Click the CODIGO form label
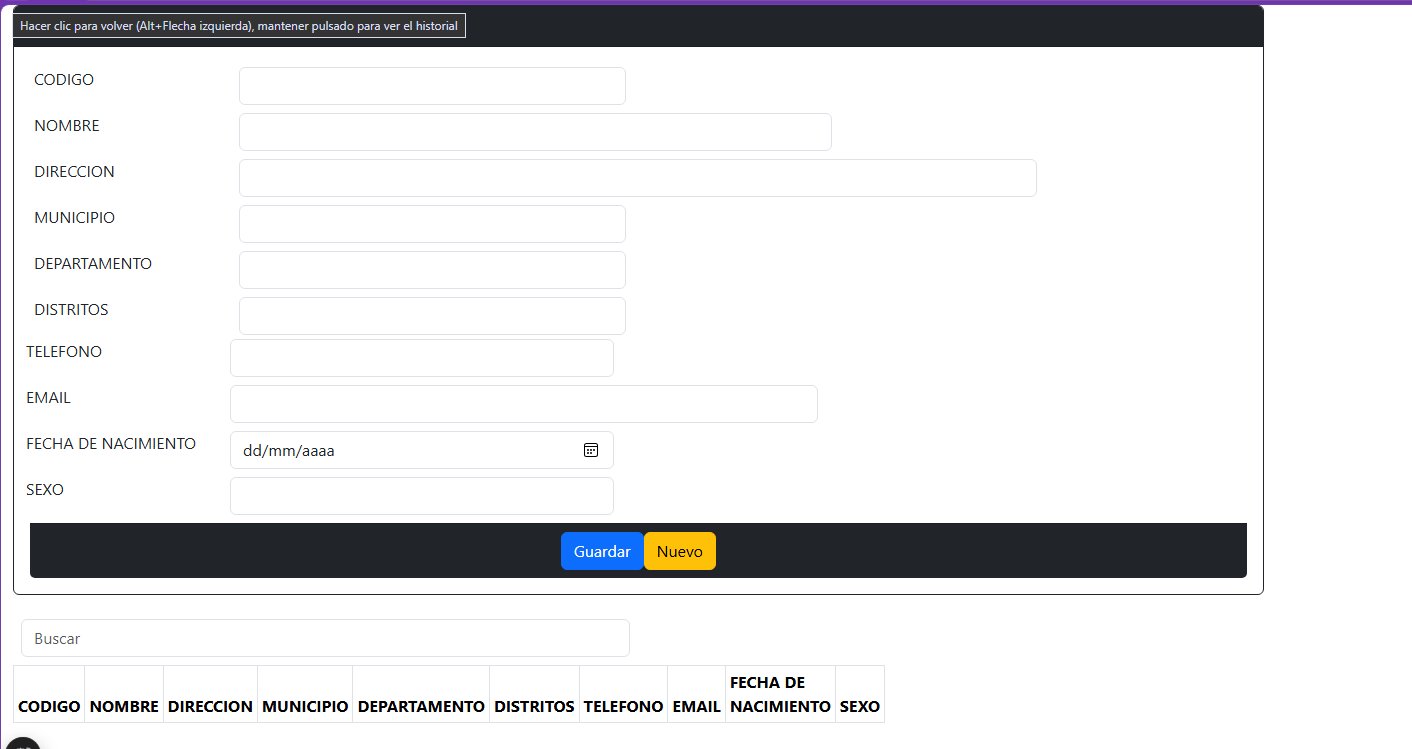1412x749 pixels. (64, 79)
